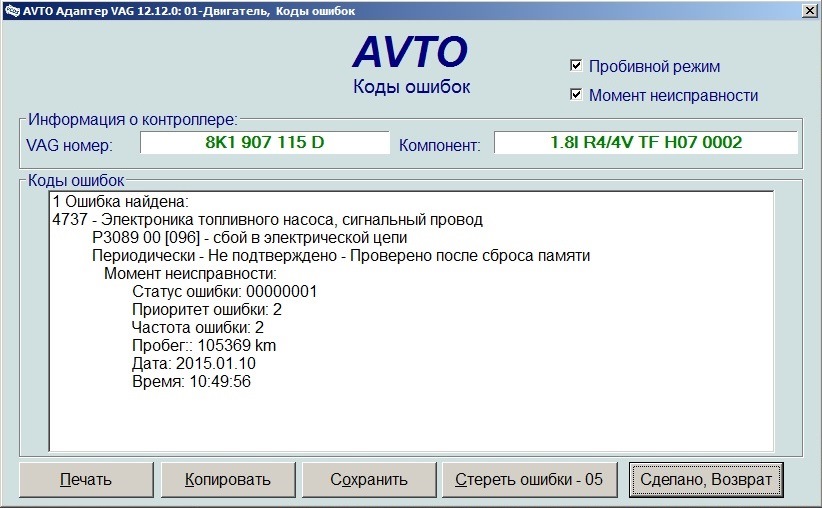The width and height of the screenshot is (822, 508).
Task: Click the AVTO logo heading
Action: tap(410, 52)
